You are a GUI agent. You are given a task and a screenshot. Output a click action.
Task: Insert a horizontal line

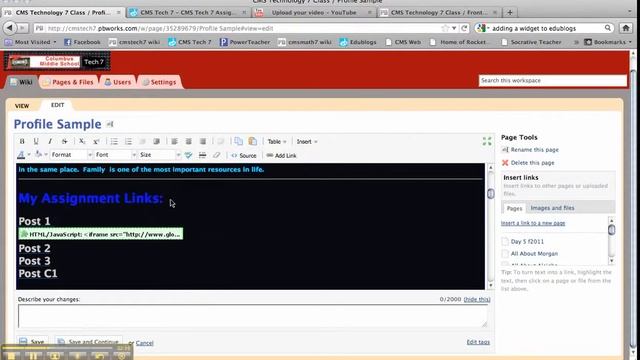click(202, 155)
